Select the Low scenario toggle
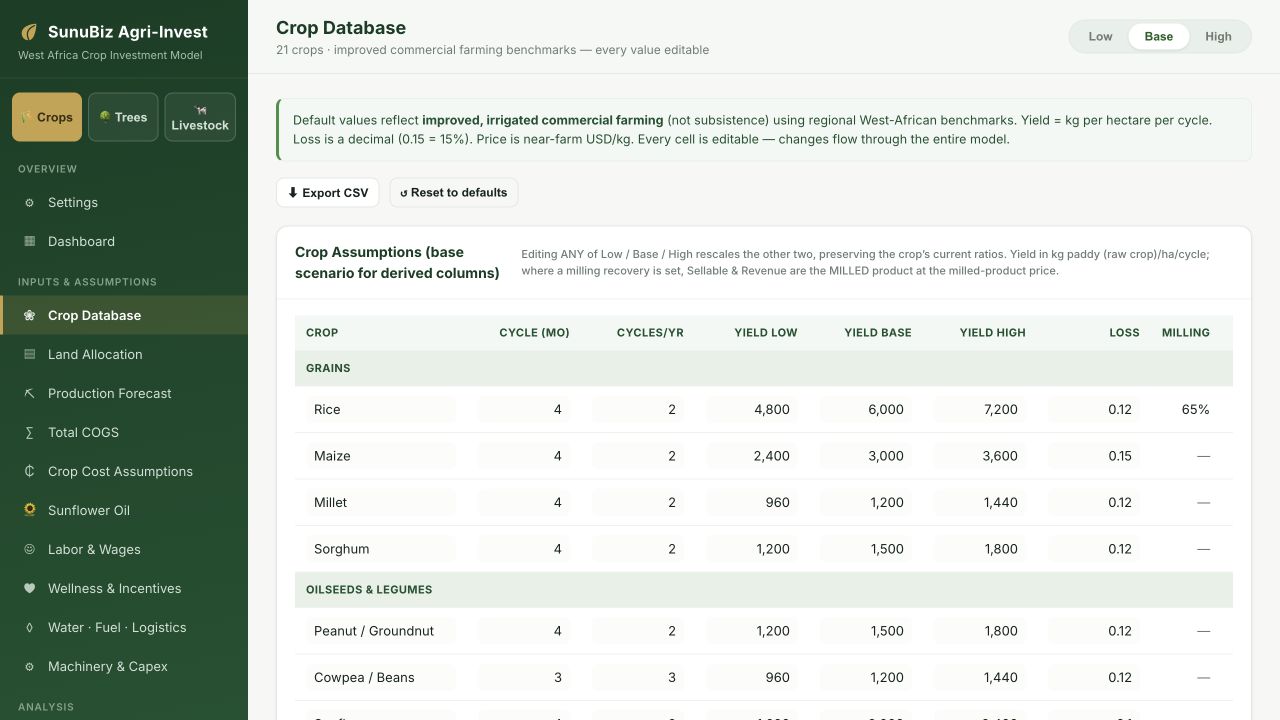Screen dimensions: 1280x720 1100,37
